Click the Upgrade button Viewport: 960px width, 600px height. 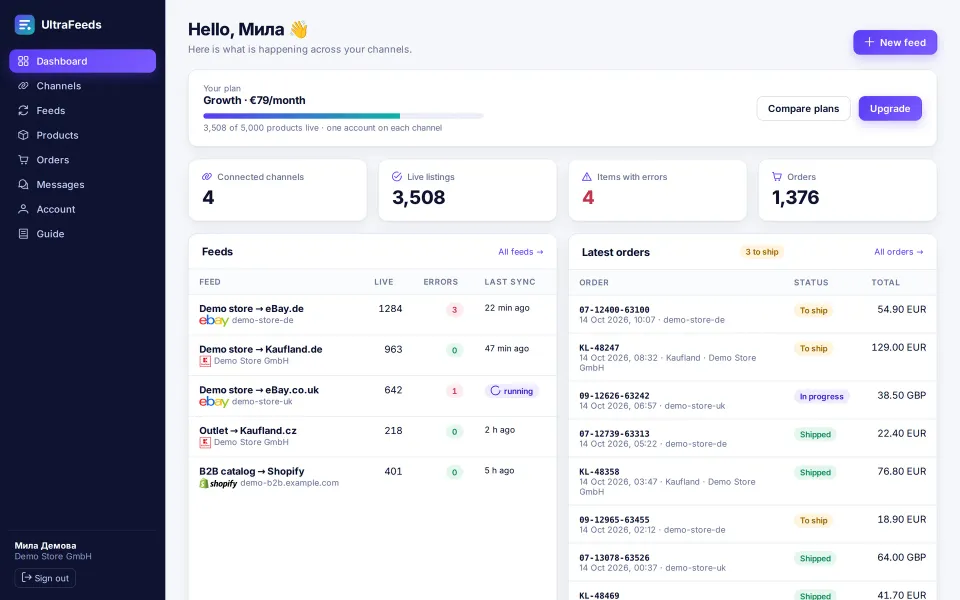coord(890,108)
